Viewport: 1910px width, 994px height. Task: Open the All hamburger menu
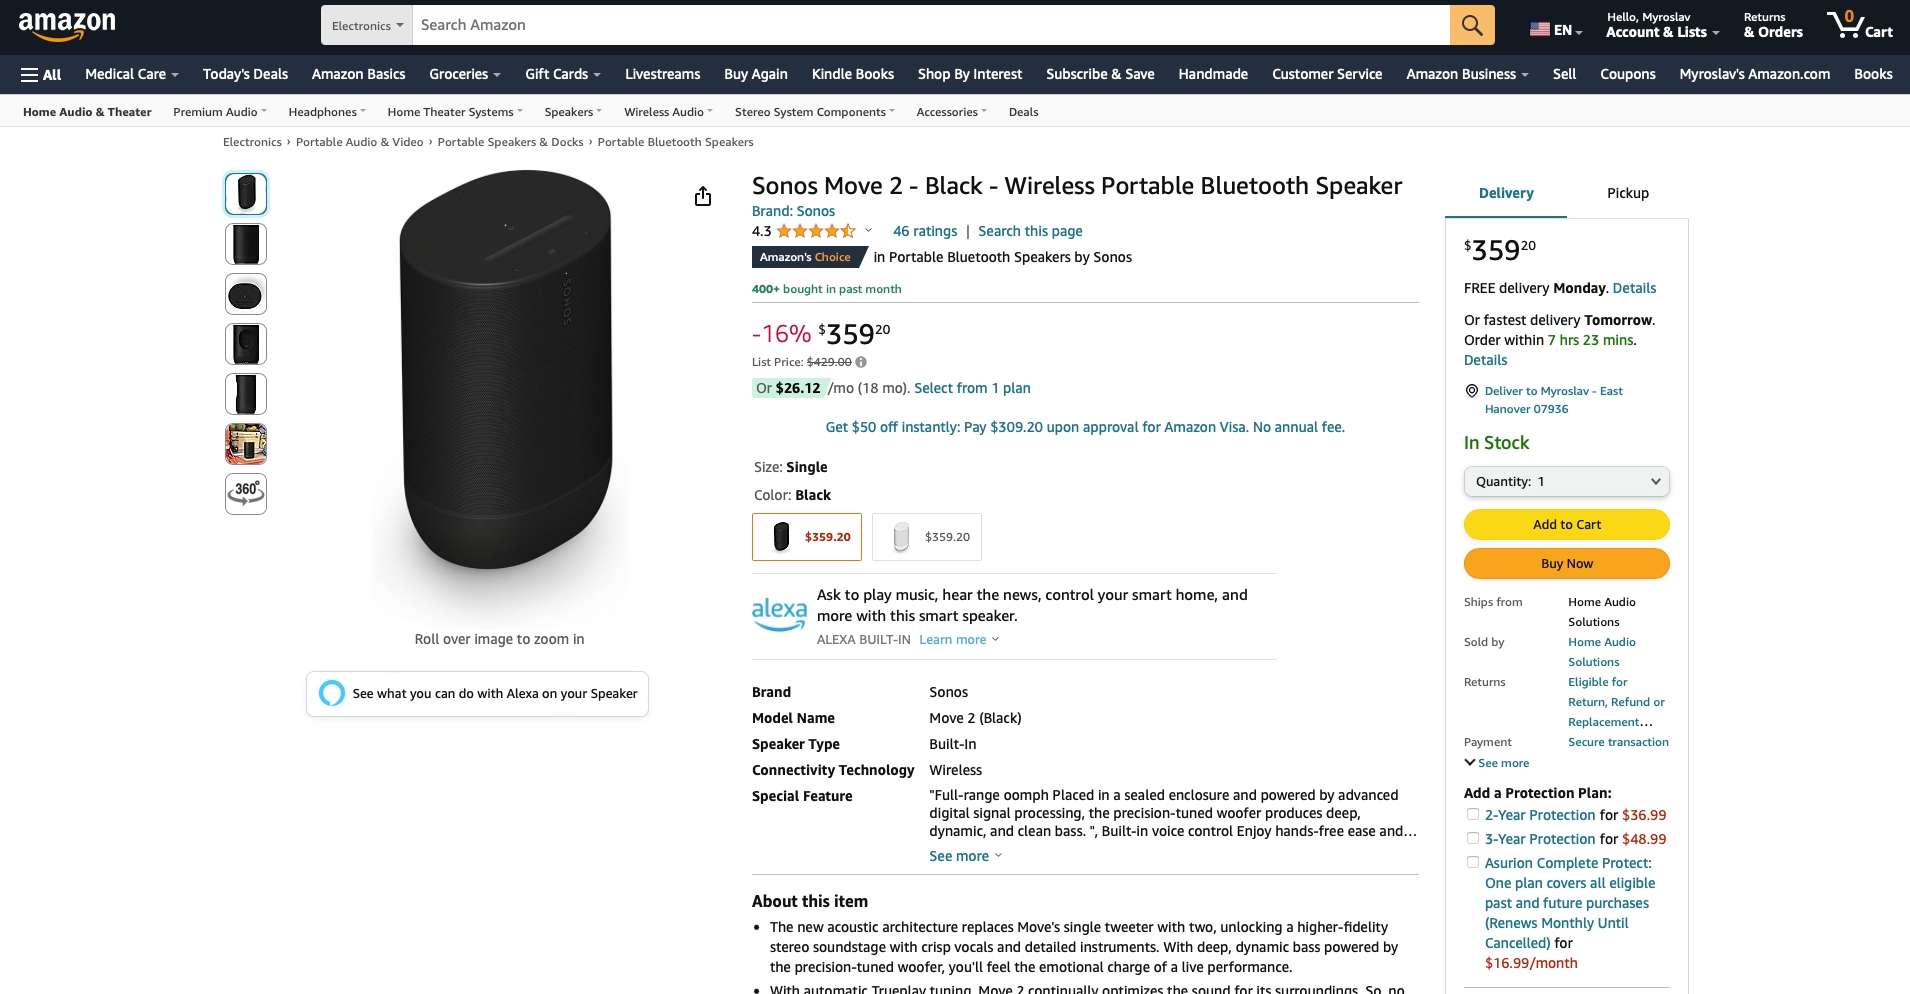(41, 74)
